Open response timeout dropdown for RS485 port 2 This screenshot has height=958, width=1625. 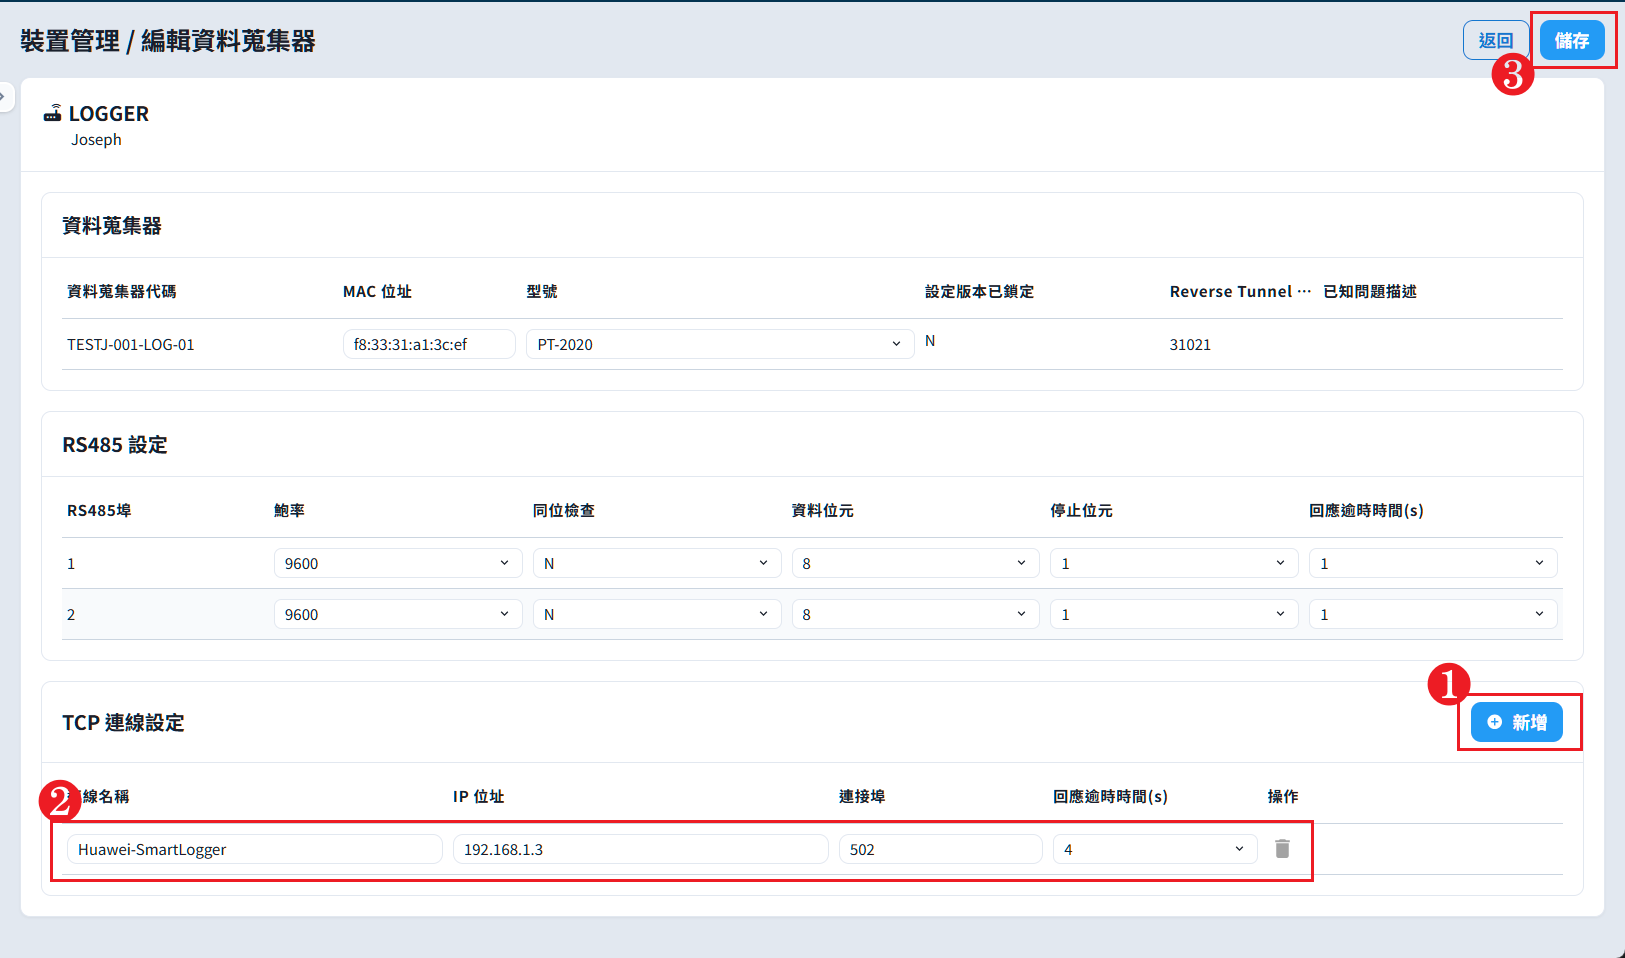click(1432, 614)
